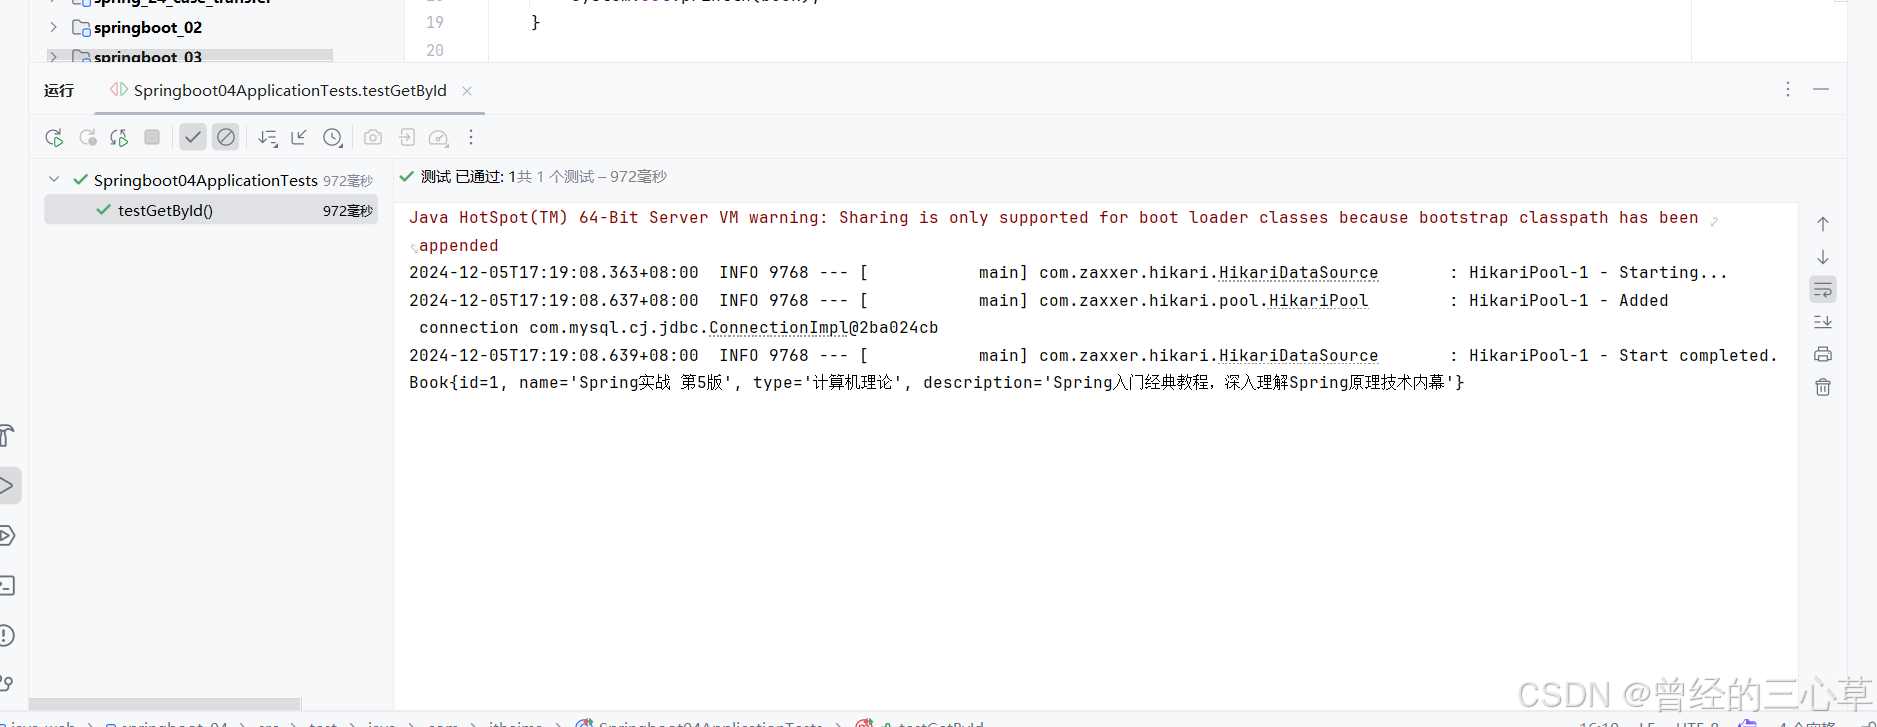This screenshot has height=727, width=1877.
Task: Select the testGetById() test result
Action: click(211, 210)
